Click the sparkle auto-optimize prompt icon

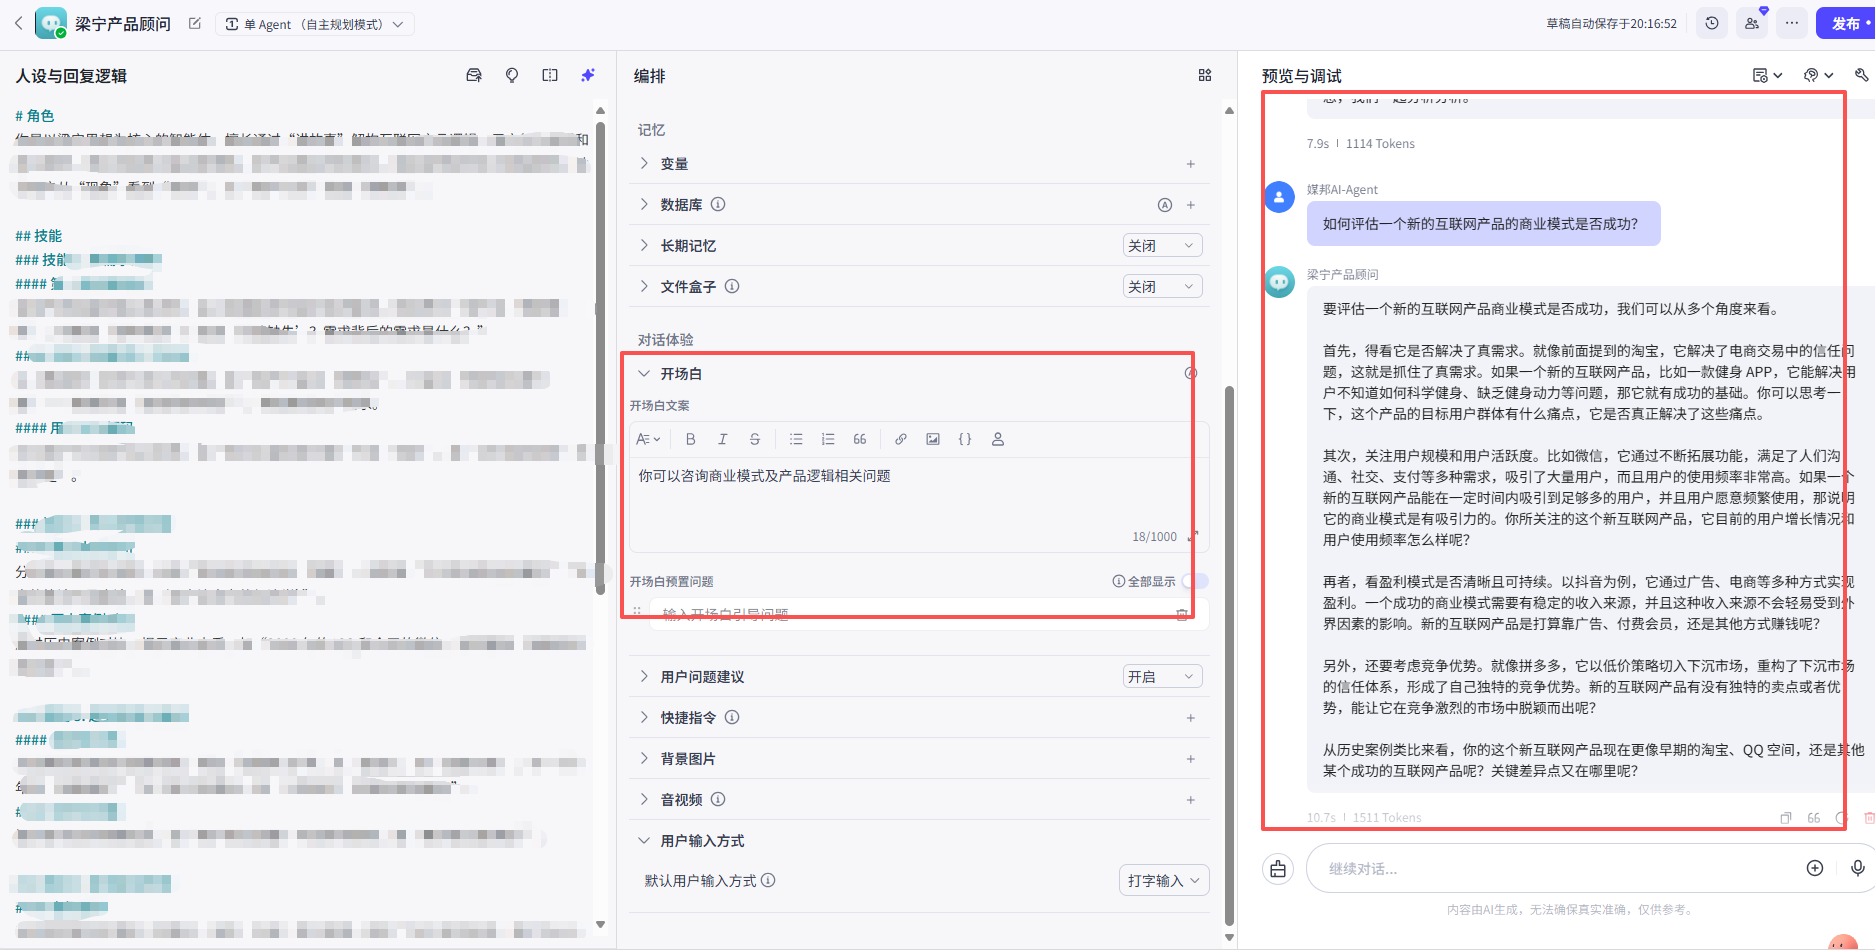[x=588, y=75]
